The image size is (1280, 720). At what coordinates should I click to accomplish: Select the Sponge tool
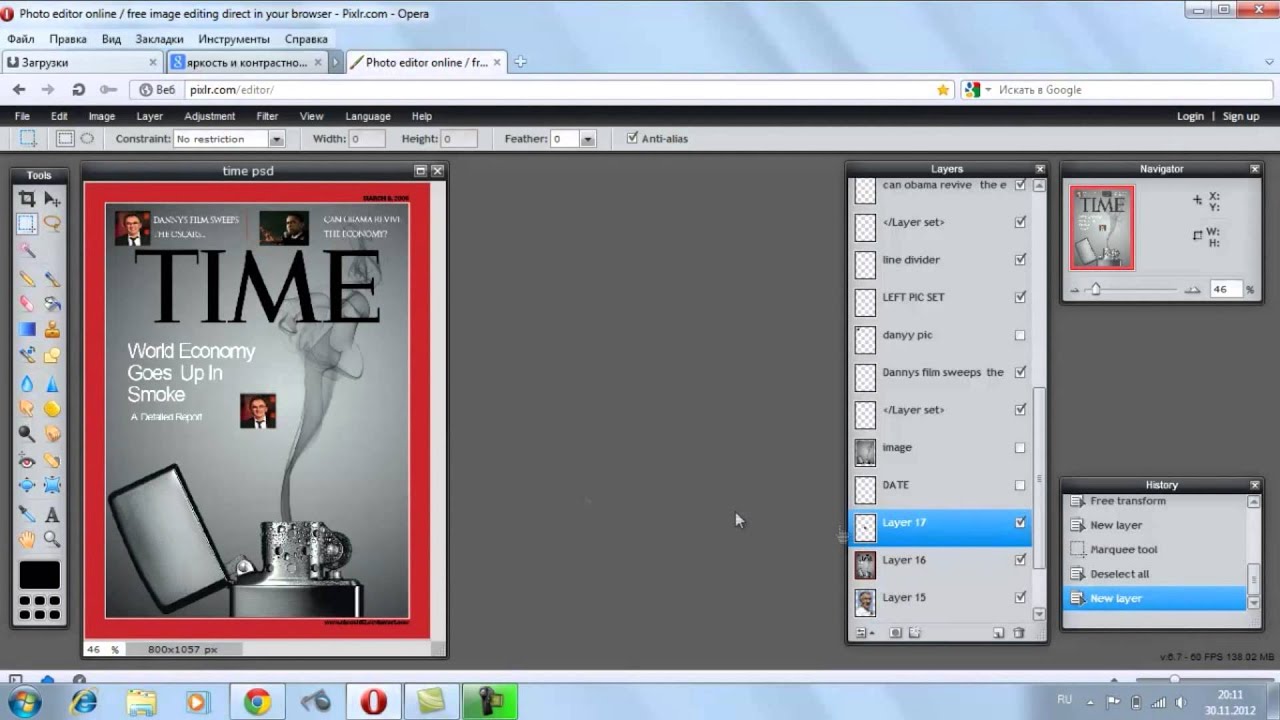point(52,408)
